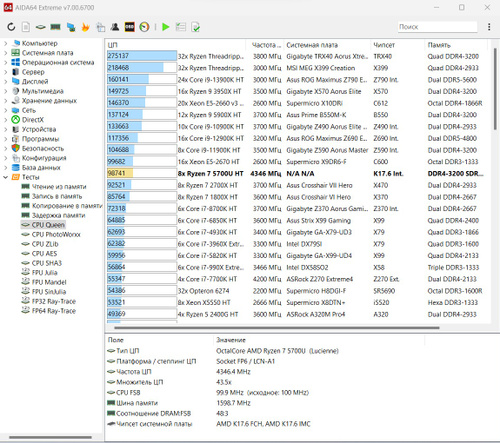
Task: Expand the Хранение данных tree node
Action: [x=5, y=101]
